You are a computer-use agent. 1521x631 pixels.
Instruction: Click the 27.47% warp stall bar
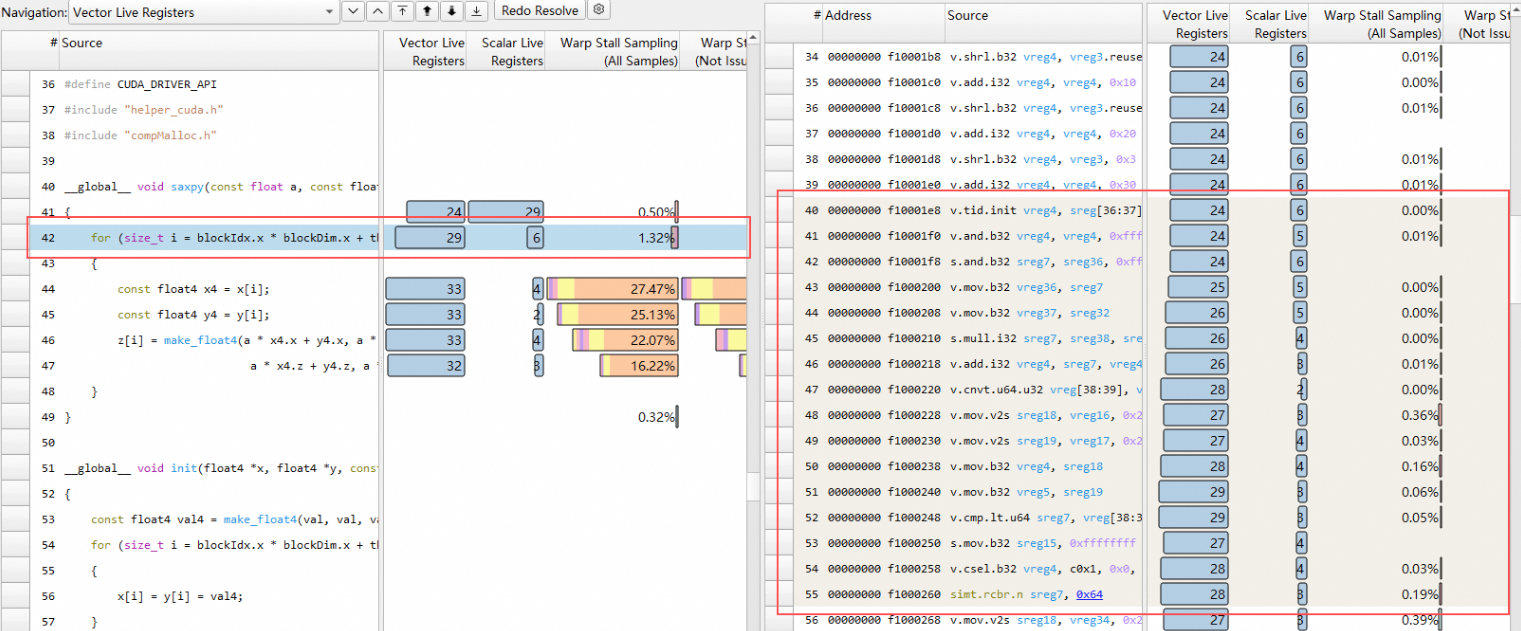click(612, 289)
